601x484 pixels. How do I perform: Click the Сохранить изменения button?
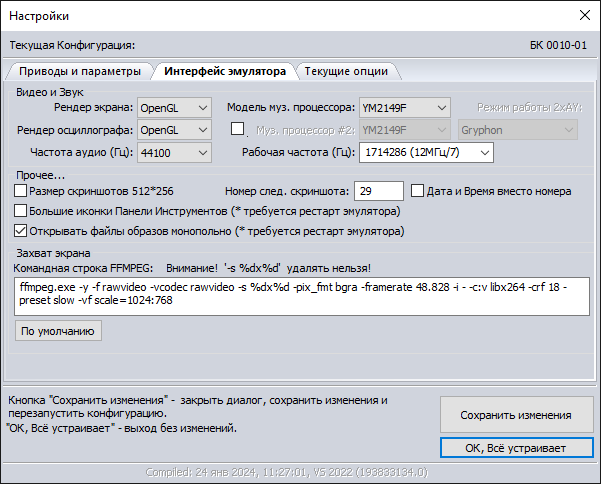[x=515, y=414]
